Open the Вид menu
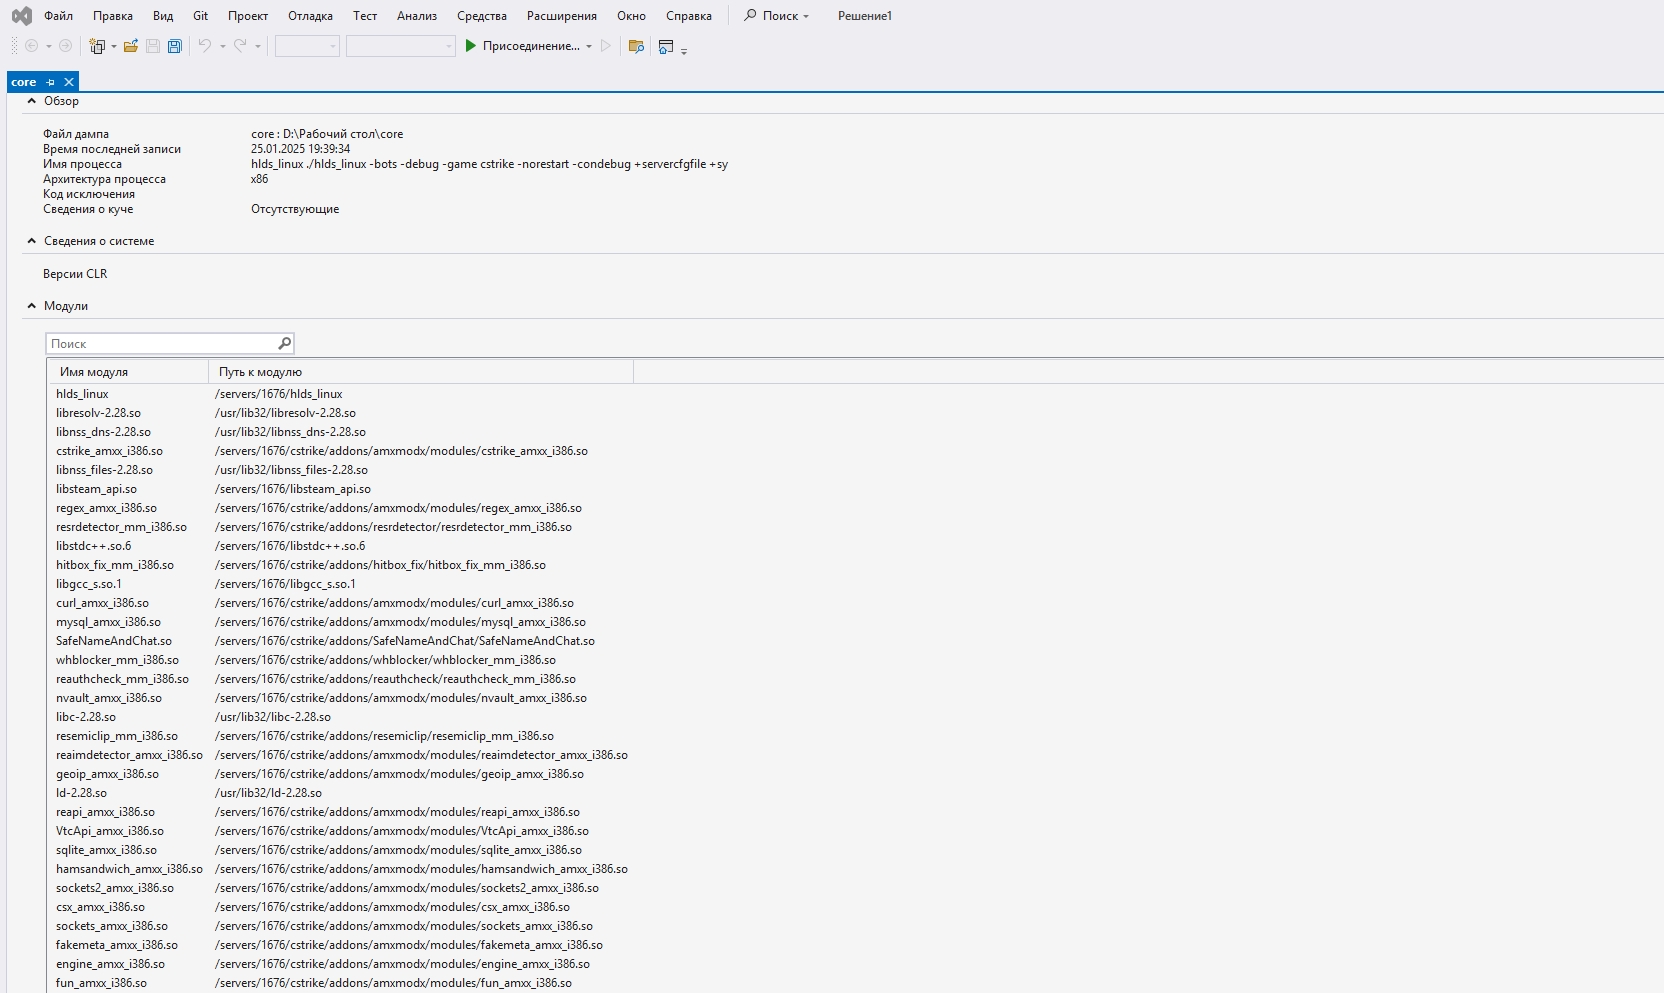This screenshot has height=993, width=1664. point(163,16)
